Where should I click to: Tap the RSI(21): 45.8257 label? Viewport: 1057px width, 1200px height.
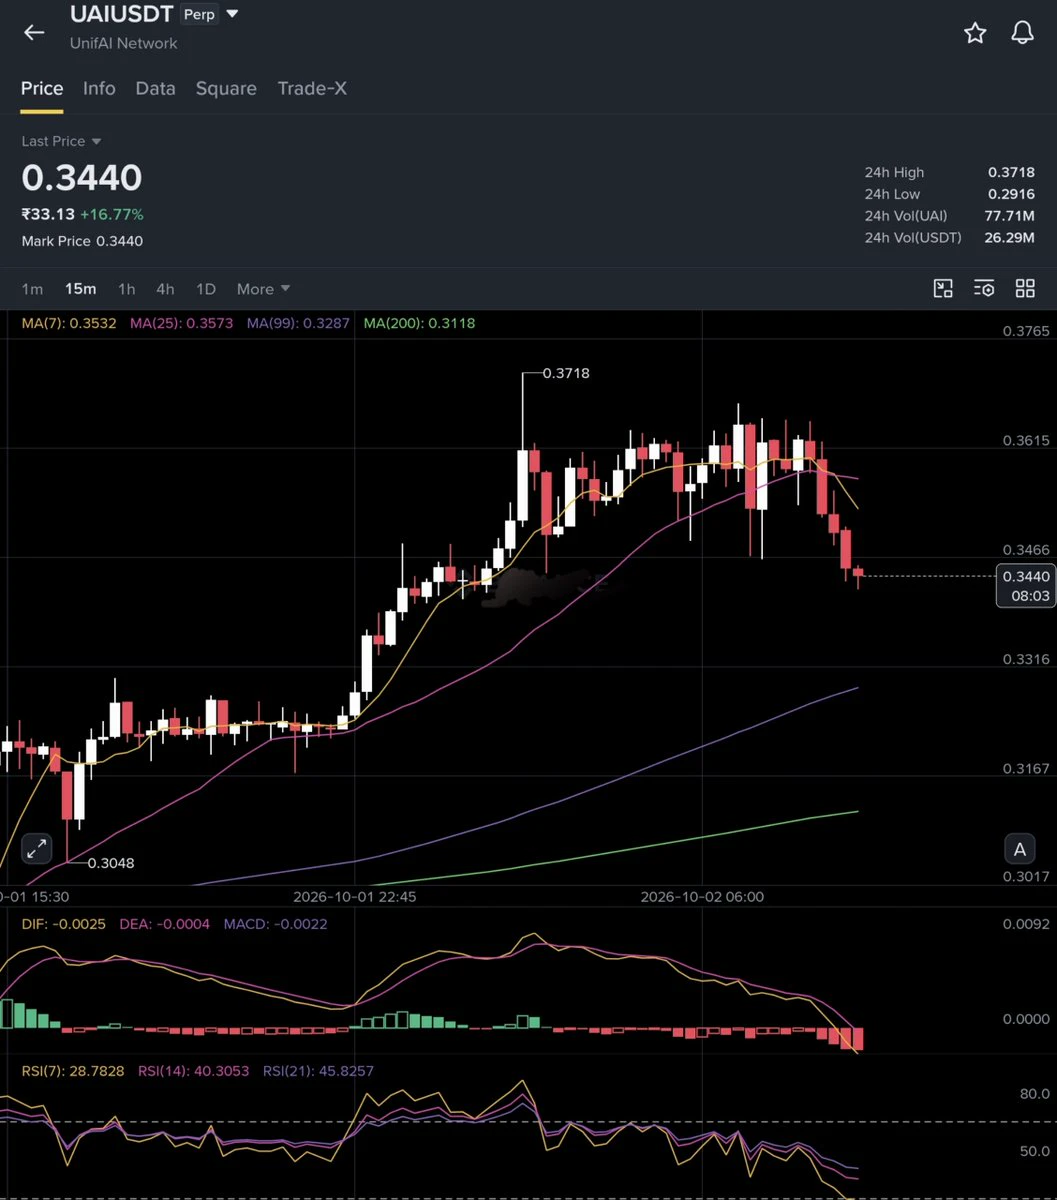click(x=318, y=1071)
